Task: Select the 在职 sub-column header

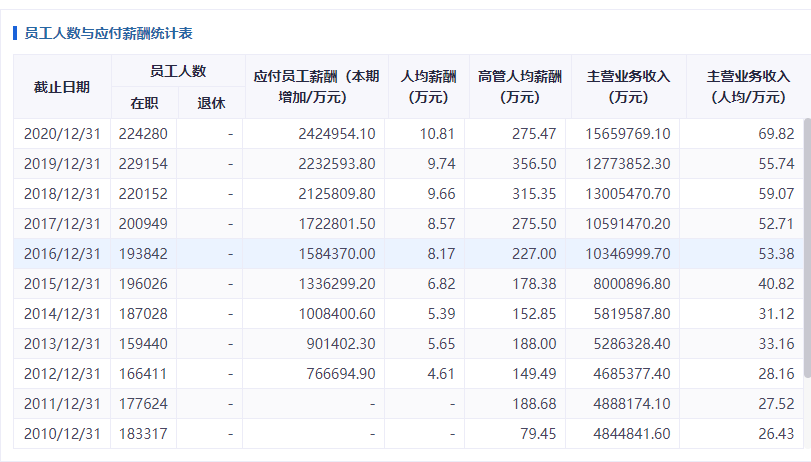Action: 144,103
